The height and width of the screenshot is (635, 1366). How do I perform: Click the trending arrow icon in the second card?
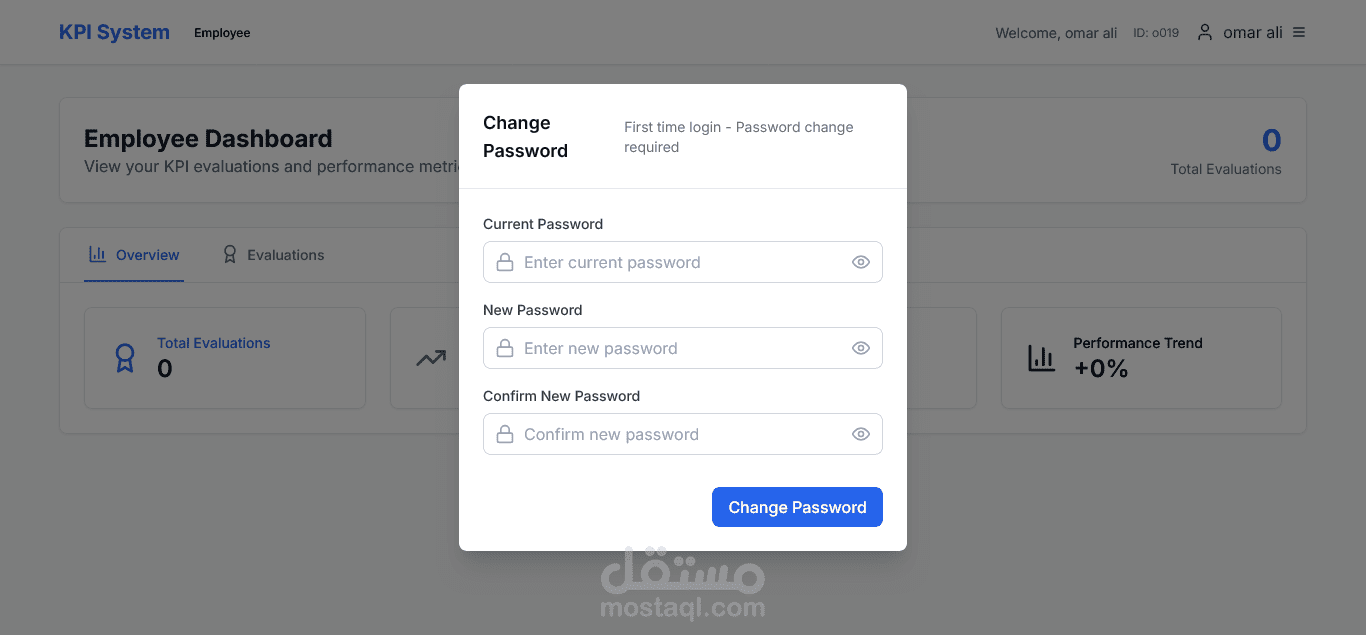coord(431,358)
